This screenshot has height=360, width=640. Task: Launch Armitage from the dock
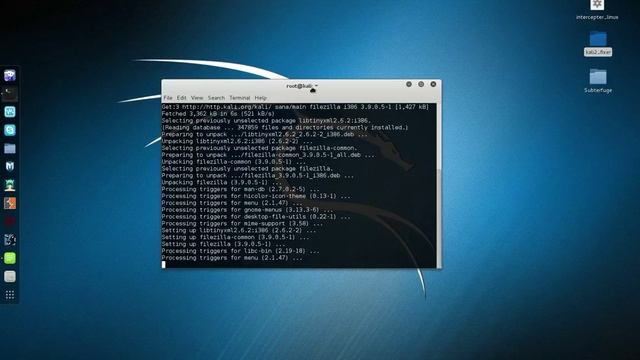[x=10, y=185]
